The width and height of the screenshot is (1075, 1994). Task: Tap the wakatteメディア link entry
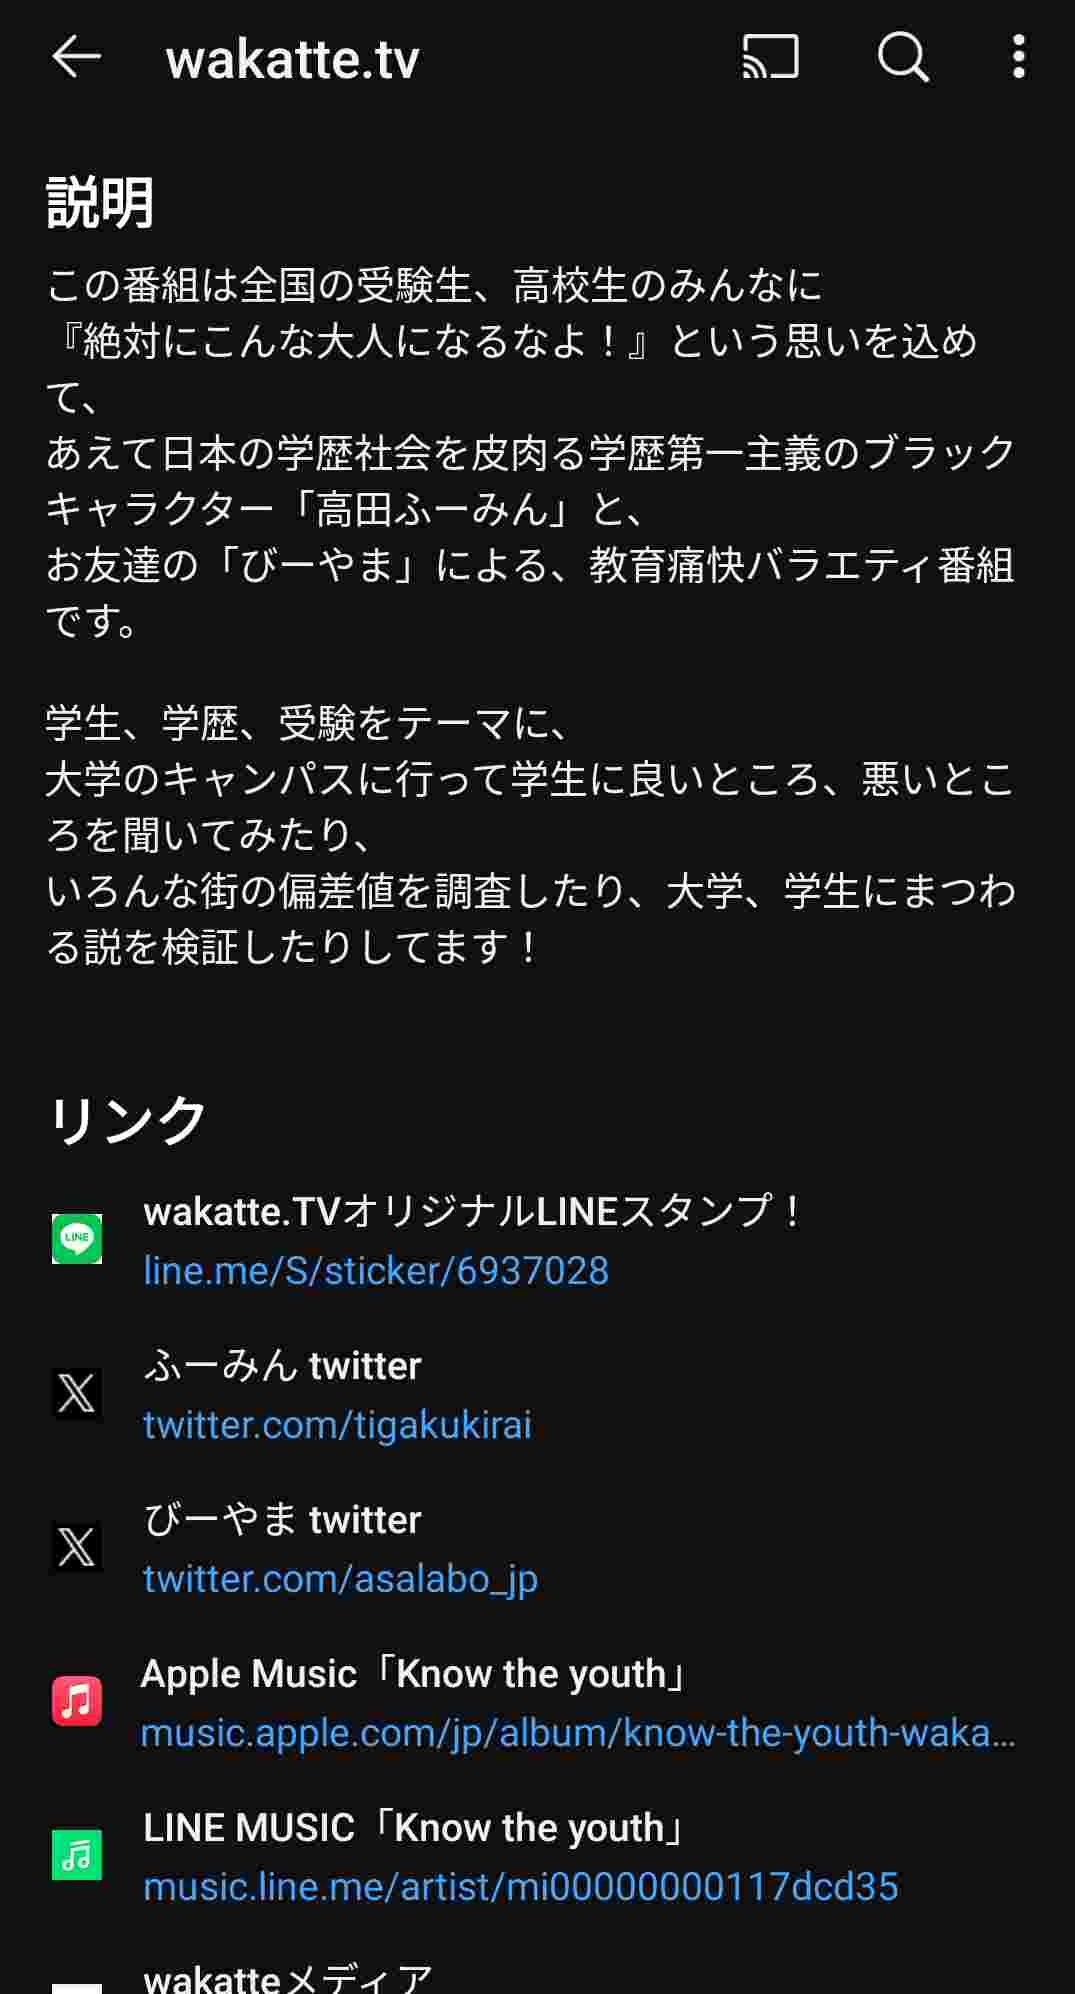pos(288,1978)
